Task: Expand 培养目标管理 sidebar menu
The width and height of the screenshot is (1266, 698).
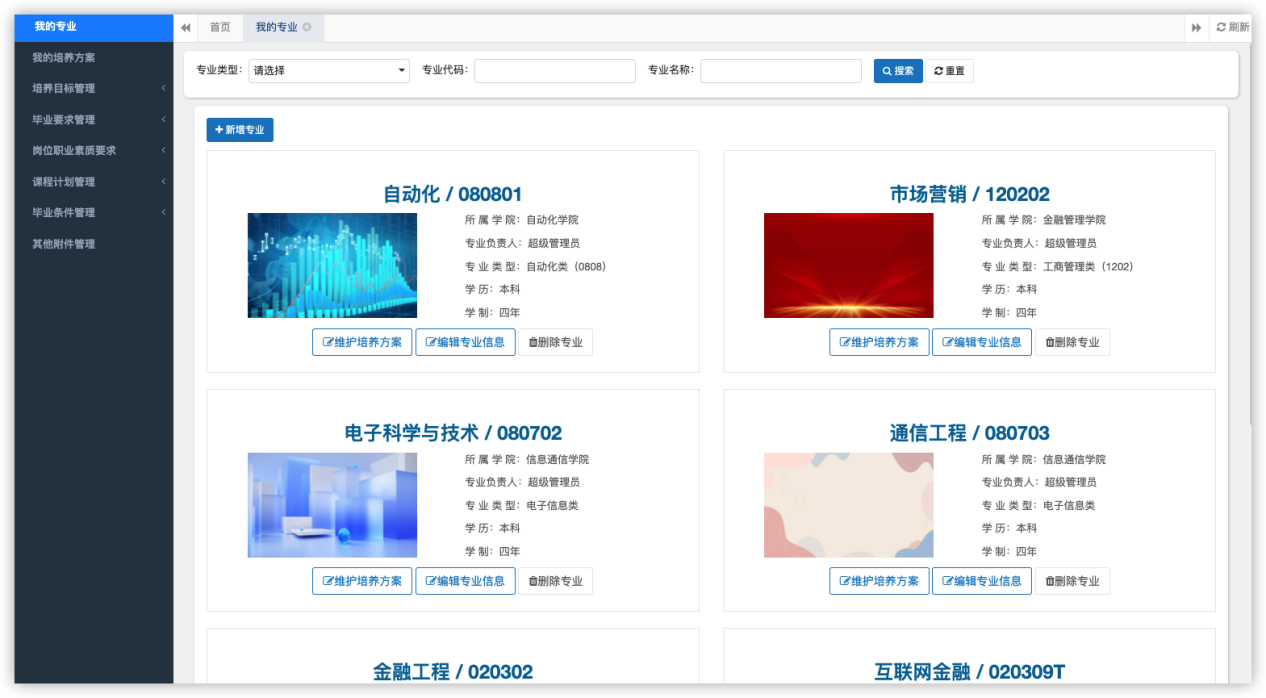Action: click(x=93, y=88)
